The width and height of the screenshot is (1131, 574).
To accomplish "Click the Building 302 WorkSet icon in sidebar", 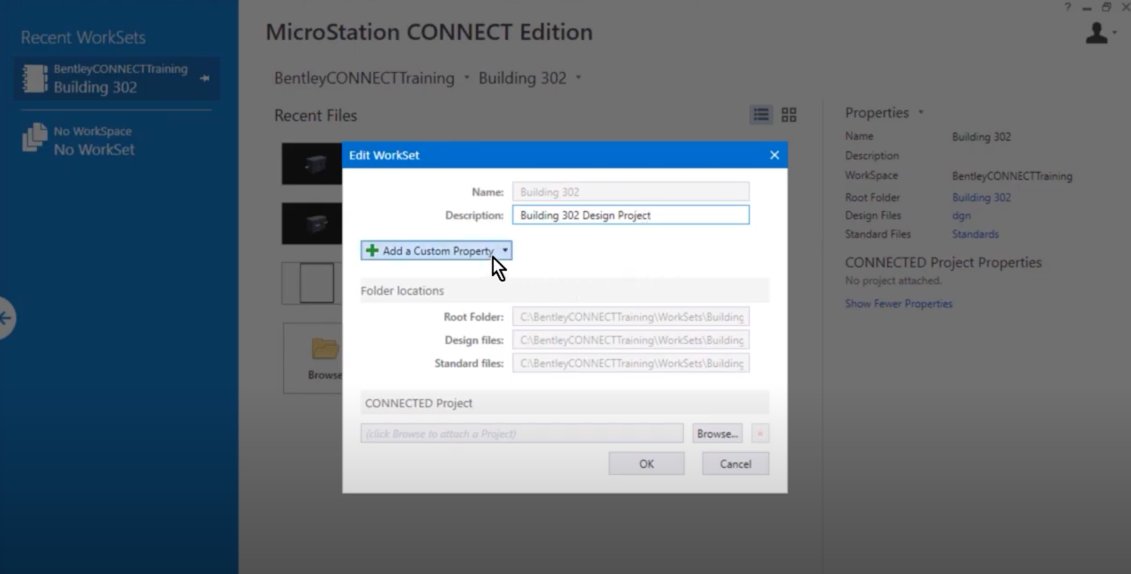I will tap(34, 79).
